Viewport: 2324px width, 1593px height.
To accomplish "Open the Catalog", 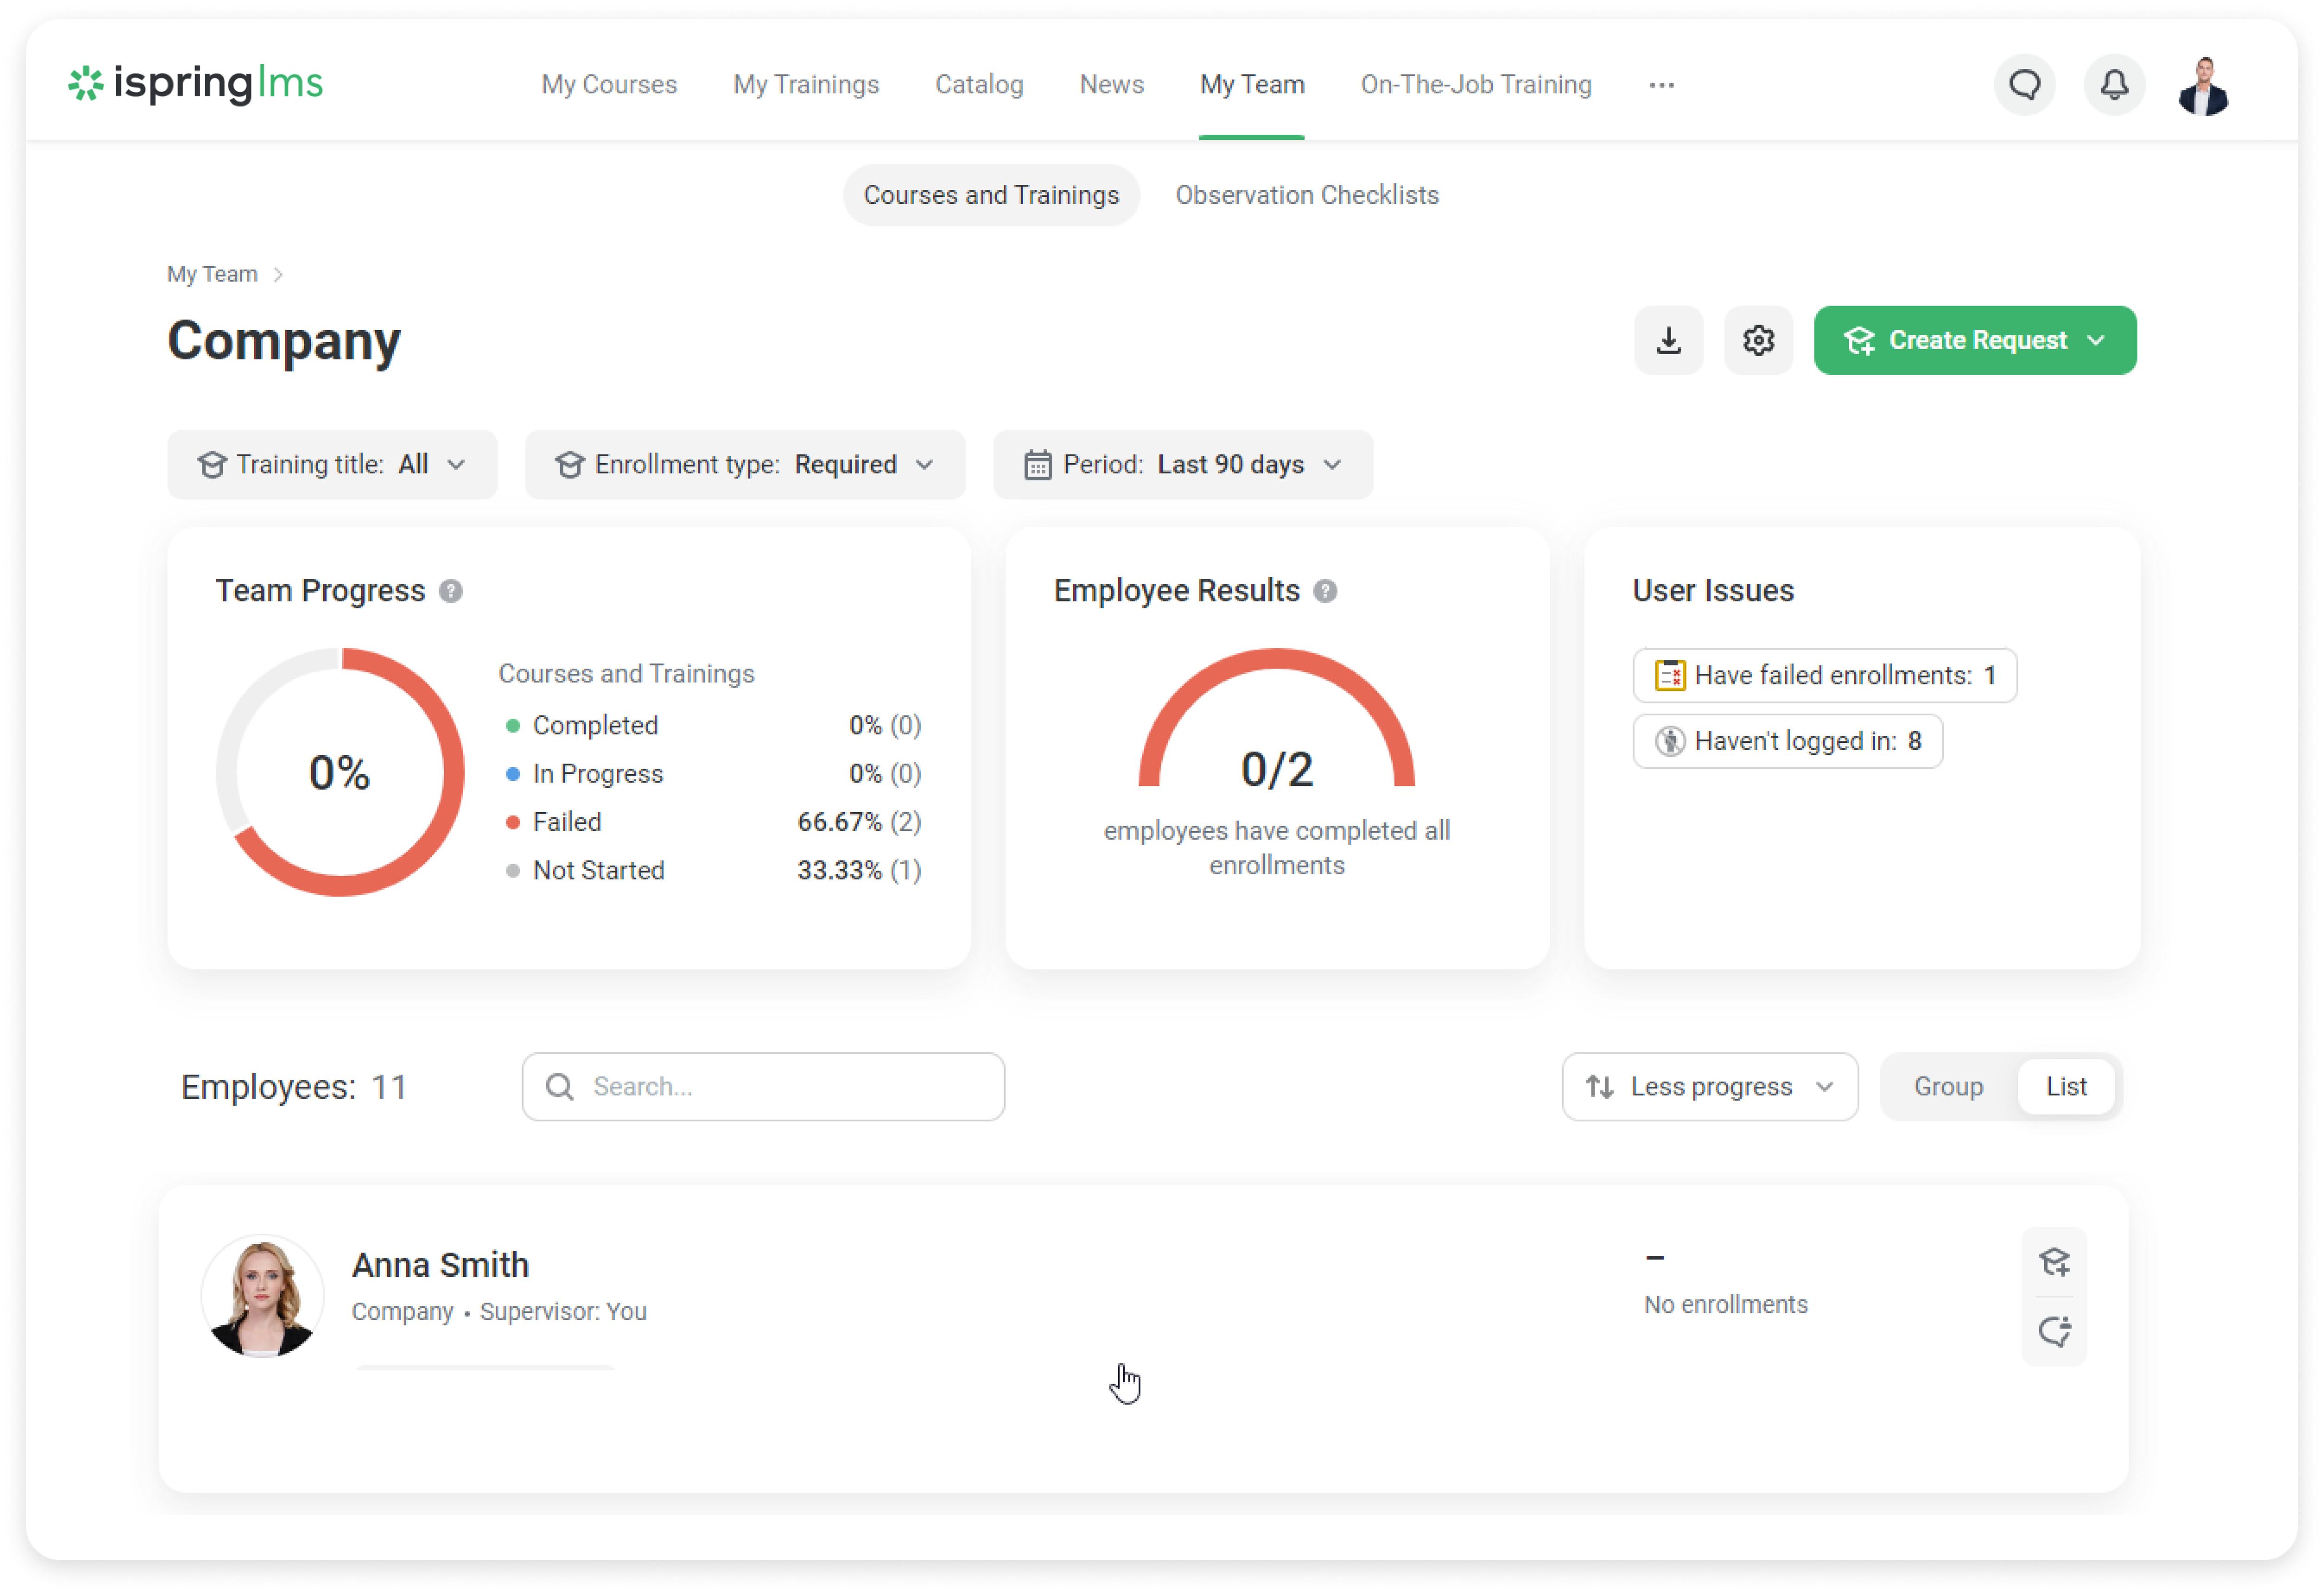I will pyautogui.click(x=979, y=85).
